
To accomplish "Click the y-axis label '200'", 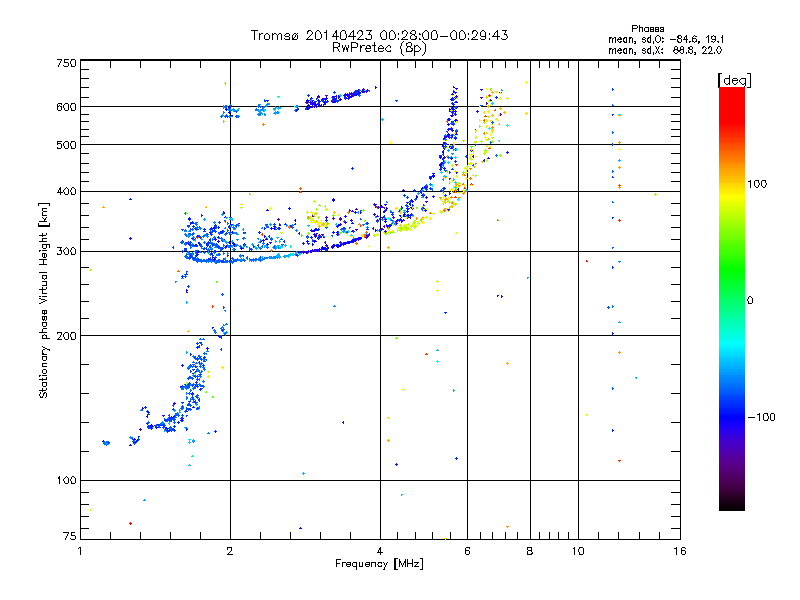I will [66, 336].
